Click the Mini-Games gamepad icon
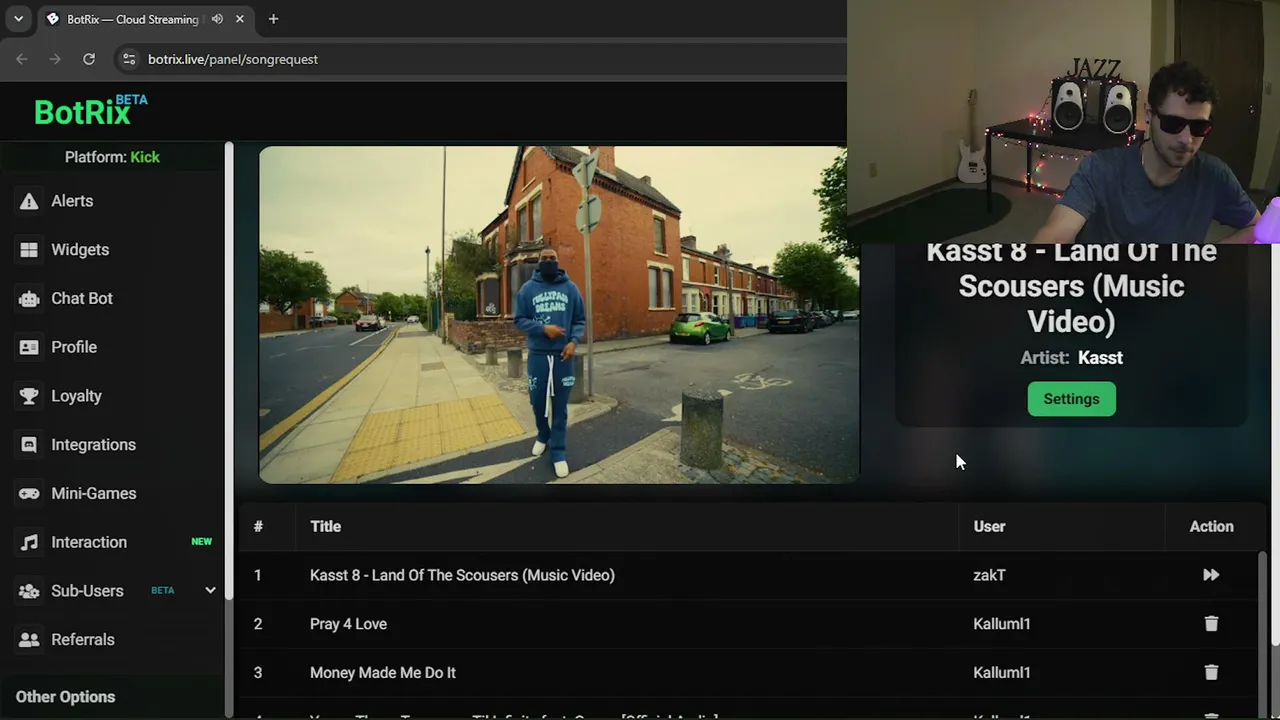The height and width of the screenshot is (720, 1280). (29, 493)
